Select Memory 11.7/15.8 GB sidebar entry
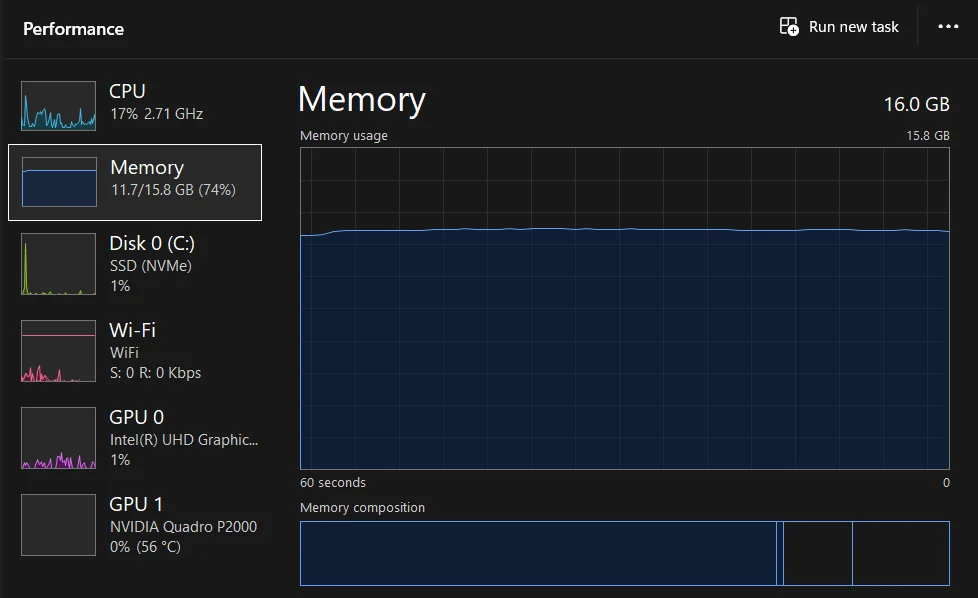Screen dimensions: 978x598 pos(172,178)
